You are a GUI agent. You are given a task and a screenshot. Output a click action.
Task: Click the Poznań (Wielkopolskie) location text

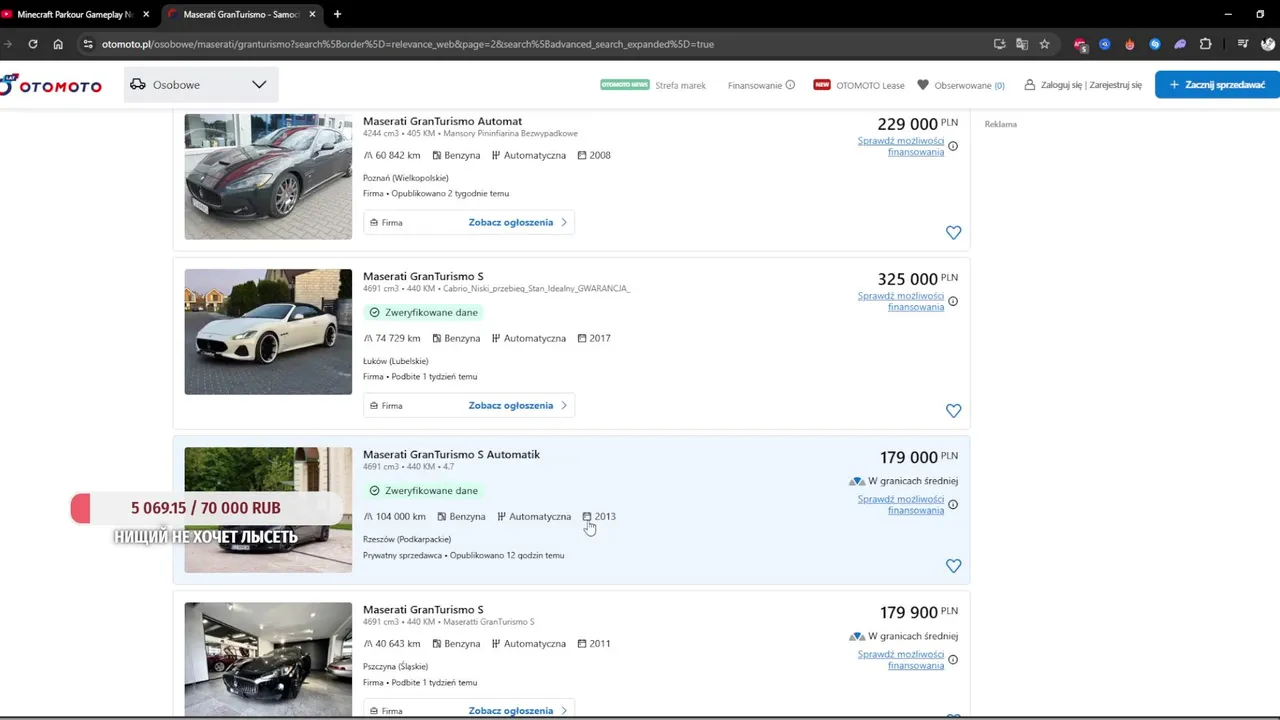click(406, 178)
